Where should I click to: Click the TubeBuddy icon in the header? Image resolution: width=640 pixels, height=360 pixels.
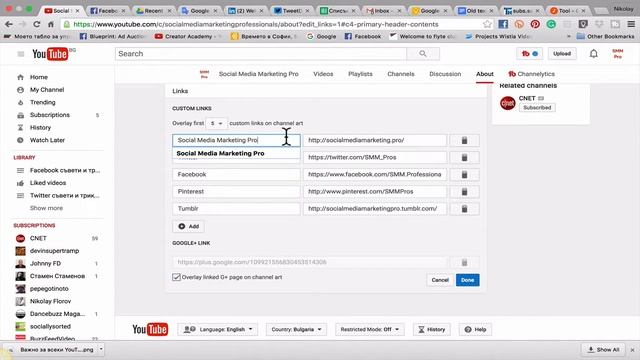[x=530, y=53]
